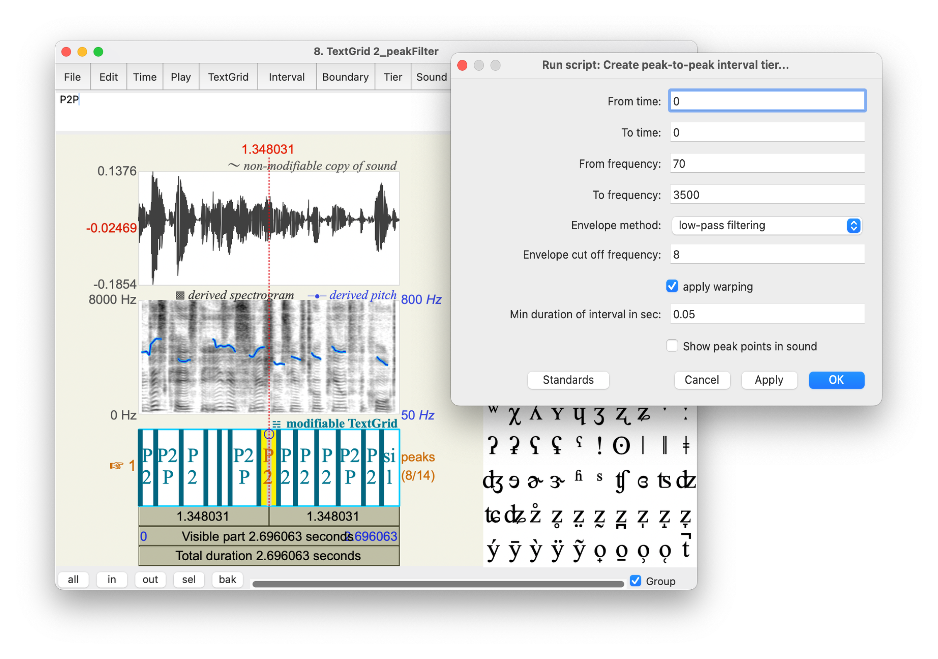
Task: Click the bilabial click ʘ symbol
Action: click(619, 445)
